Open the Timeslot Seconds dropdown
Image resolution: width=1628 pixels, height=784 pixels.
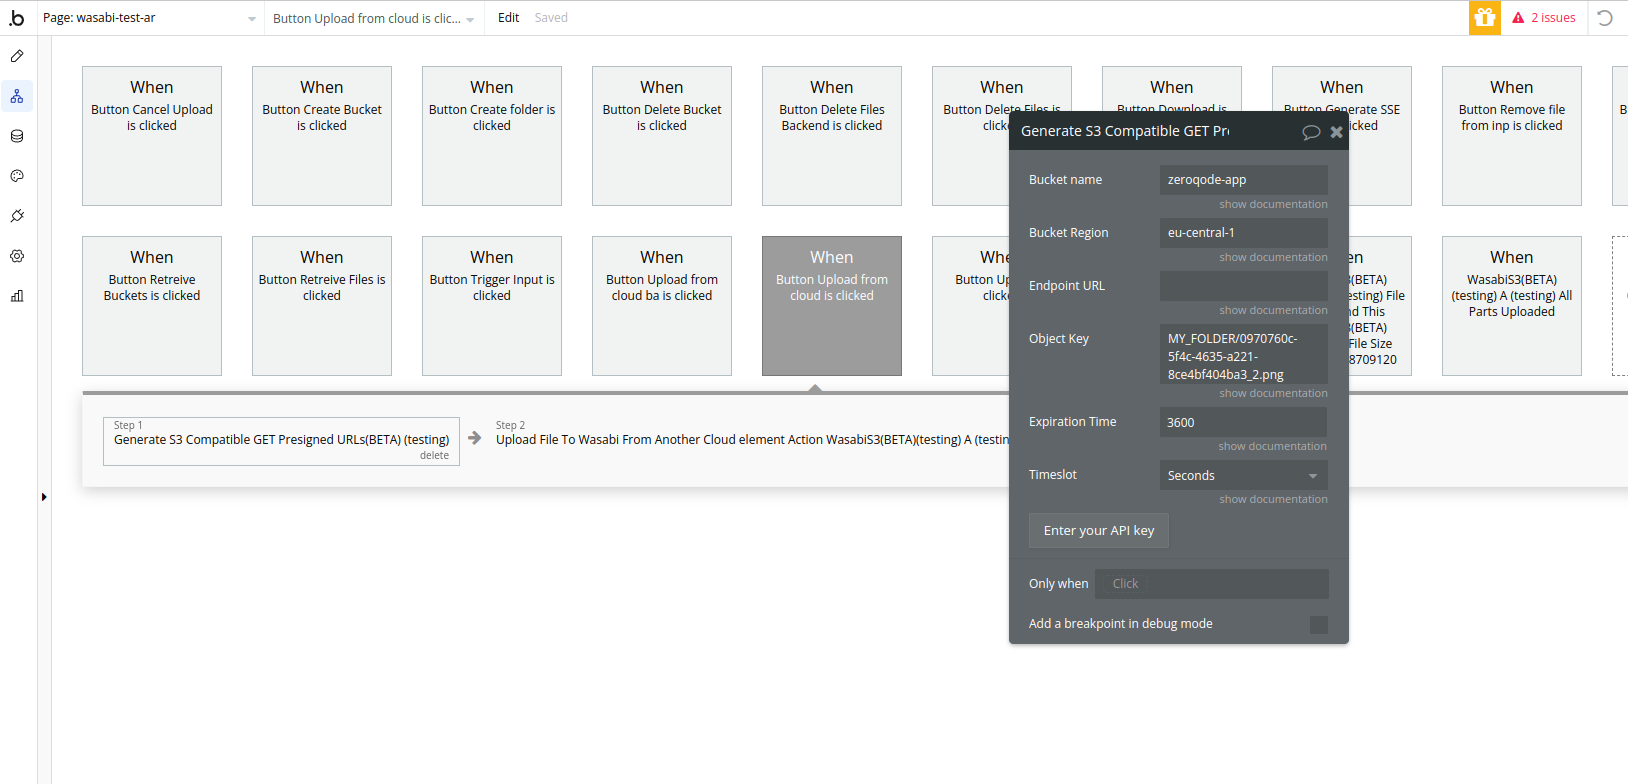click(1243, 475)
